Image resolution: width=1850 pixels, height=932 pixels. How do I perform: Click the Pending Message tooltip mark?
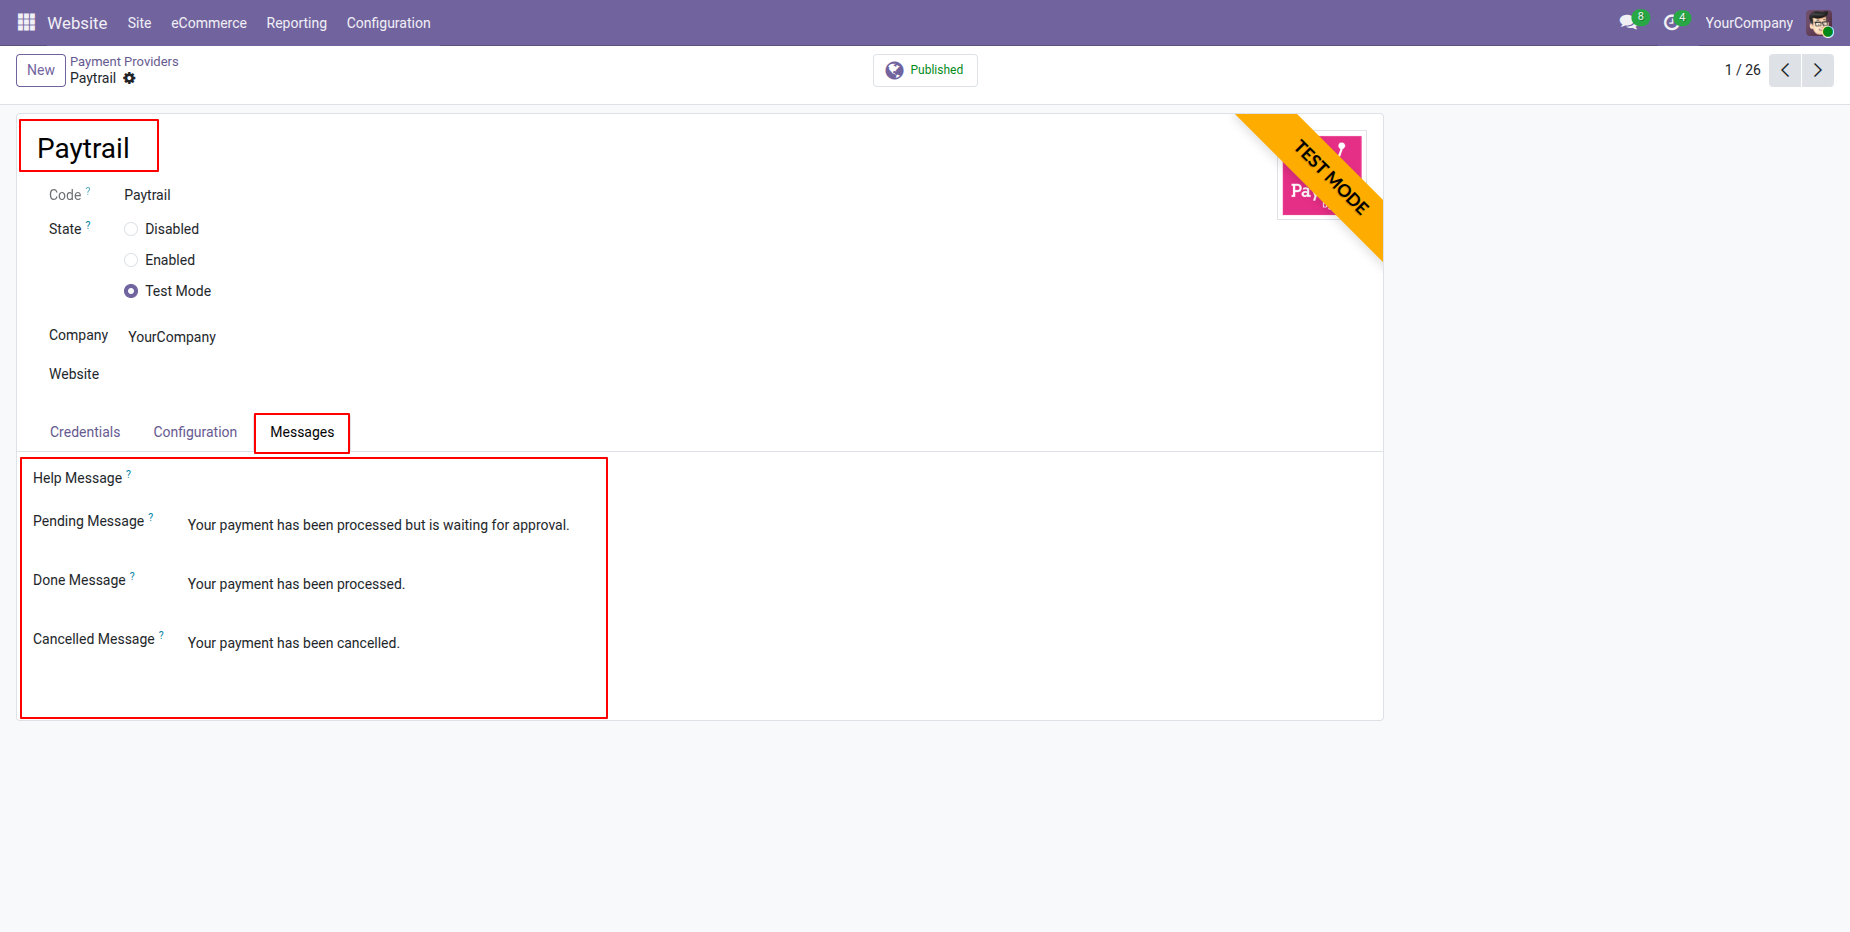pyautogui.click(x=151, y=516)
